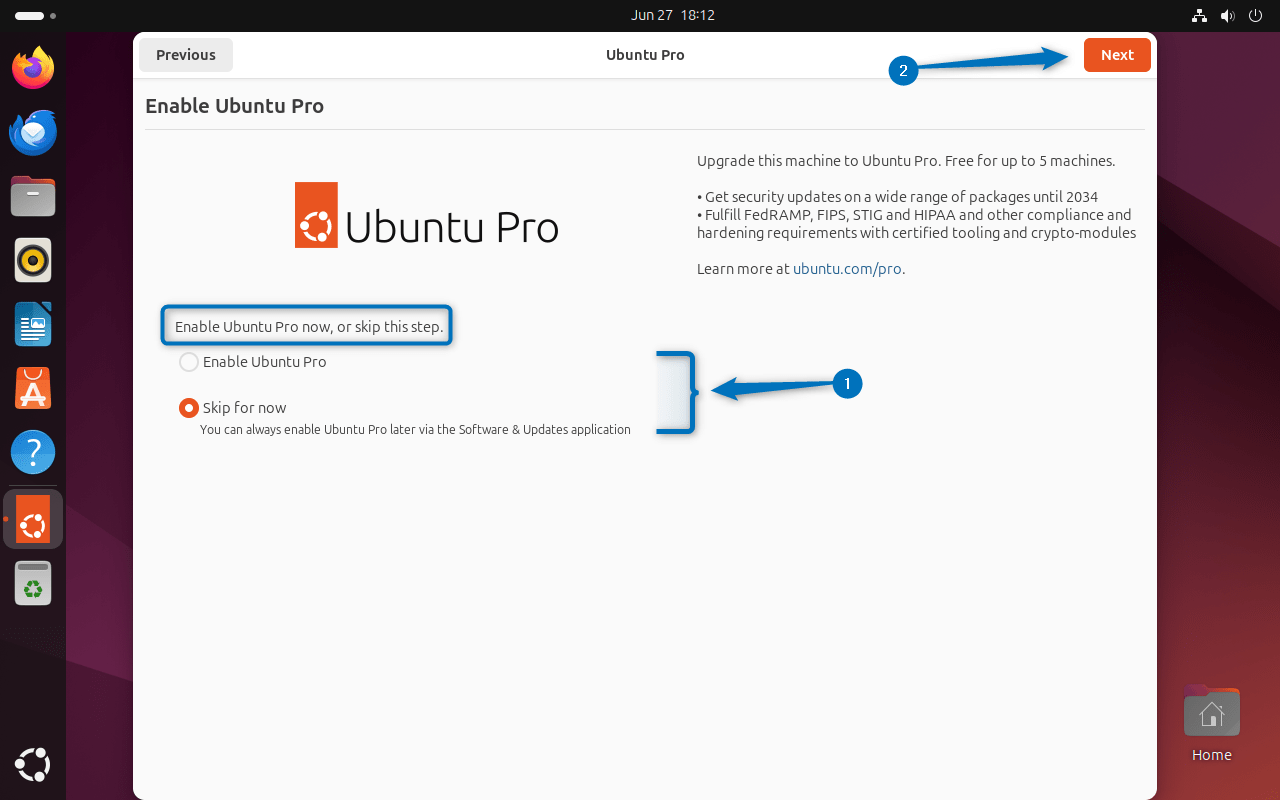Open LibreOffice Writer
This screenshot has height=800, width=1280.
tap(32, 324)
